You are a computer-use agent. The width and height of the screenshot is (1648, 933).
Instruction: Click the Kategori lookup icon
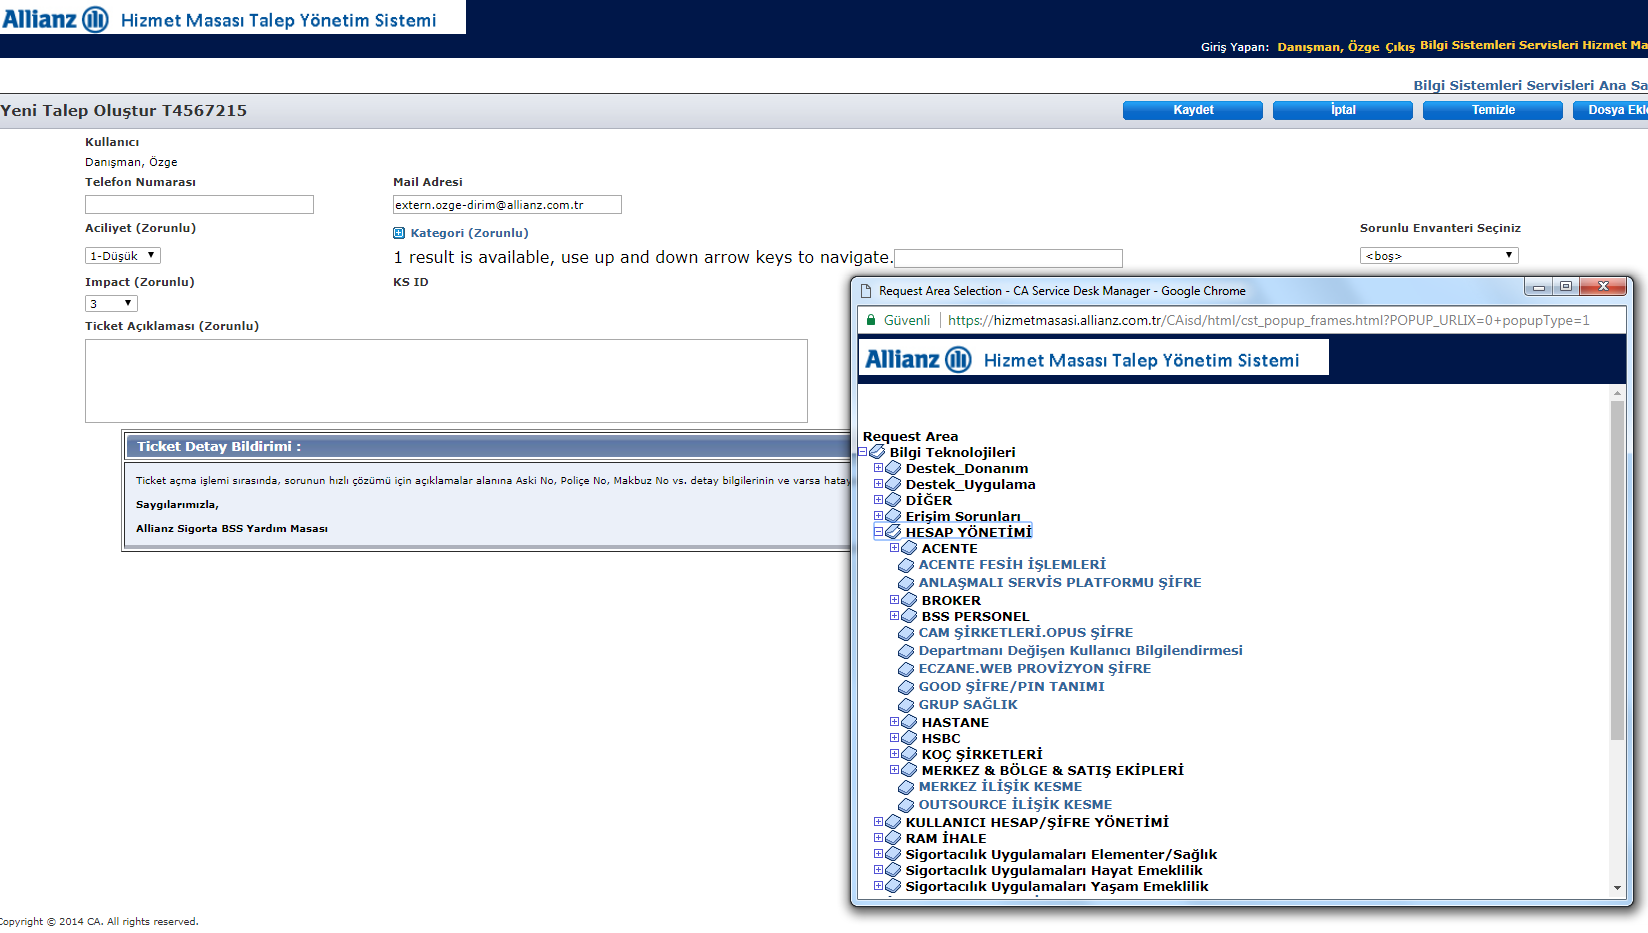pos(399,233)
